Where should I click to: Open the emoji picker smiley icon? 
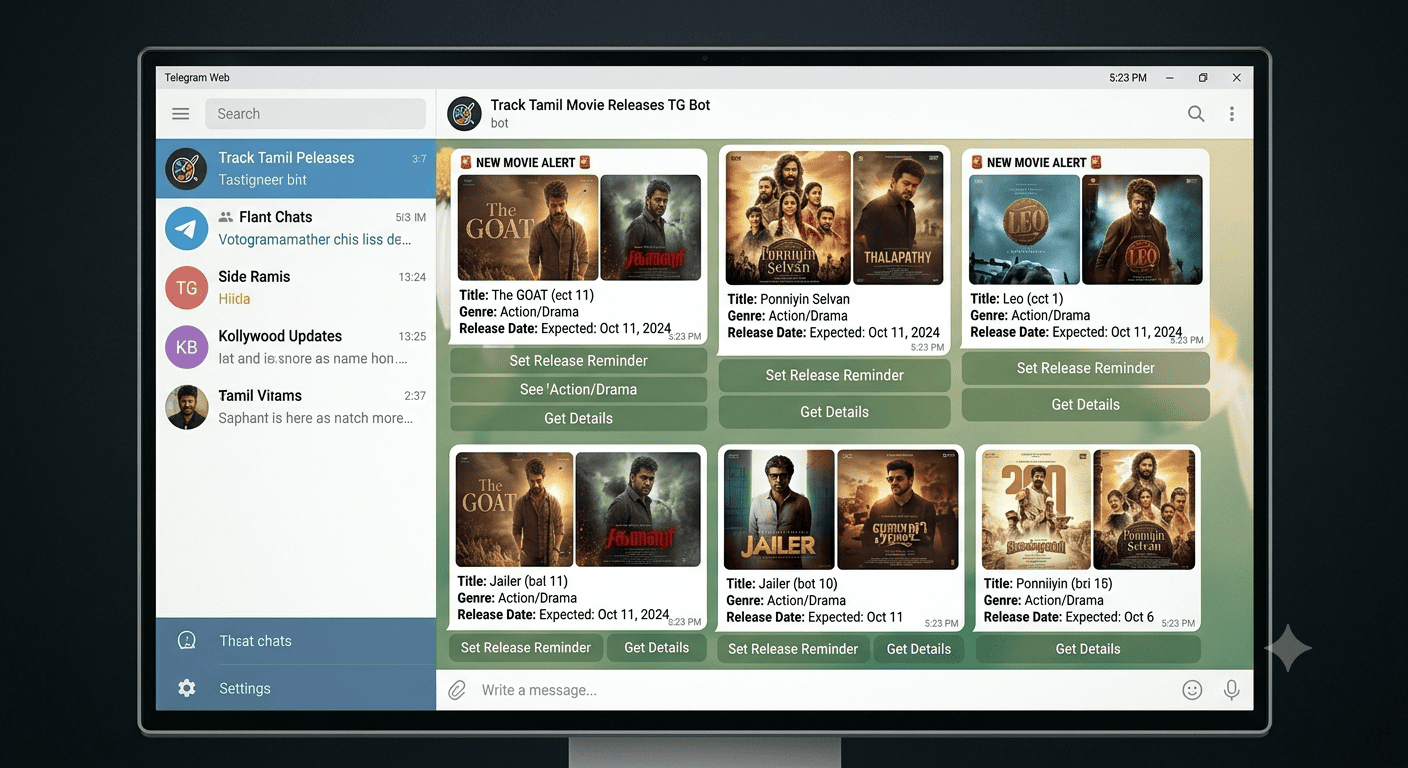pyautogui.click(x=1192, y=690)
